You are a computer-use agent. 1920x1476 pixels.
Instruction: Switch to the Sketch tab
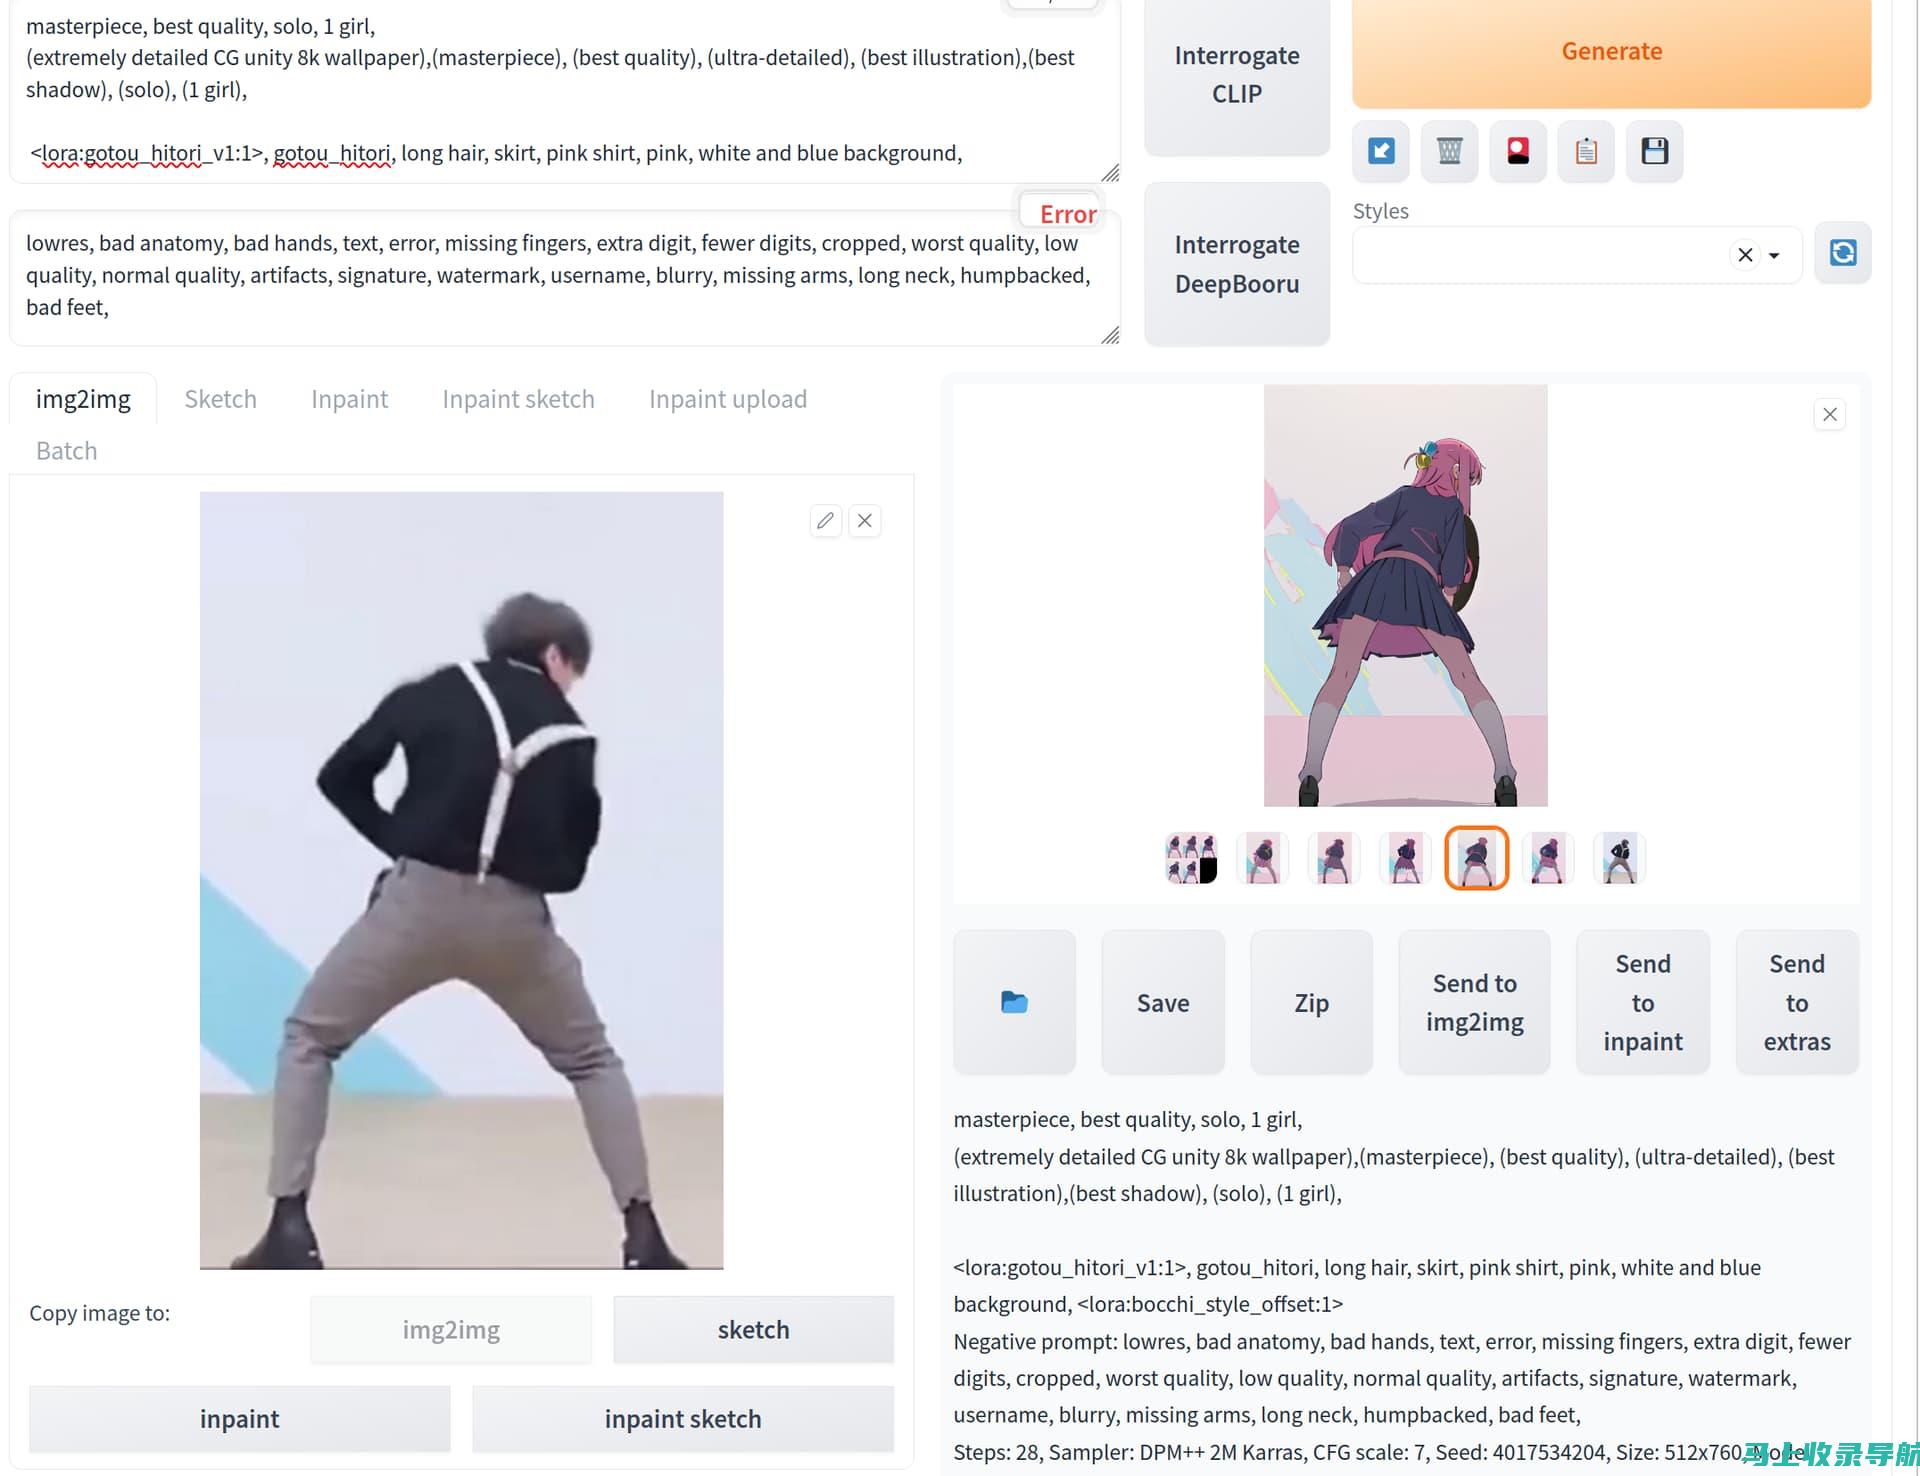tap(220, 398)
